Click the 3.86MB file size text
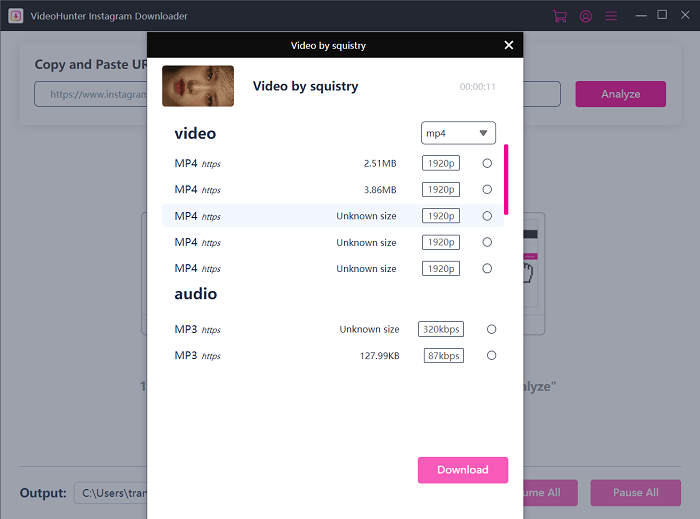Image resolution: width=700 pixels, height=519 pixels. 380,190
